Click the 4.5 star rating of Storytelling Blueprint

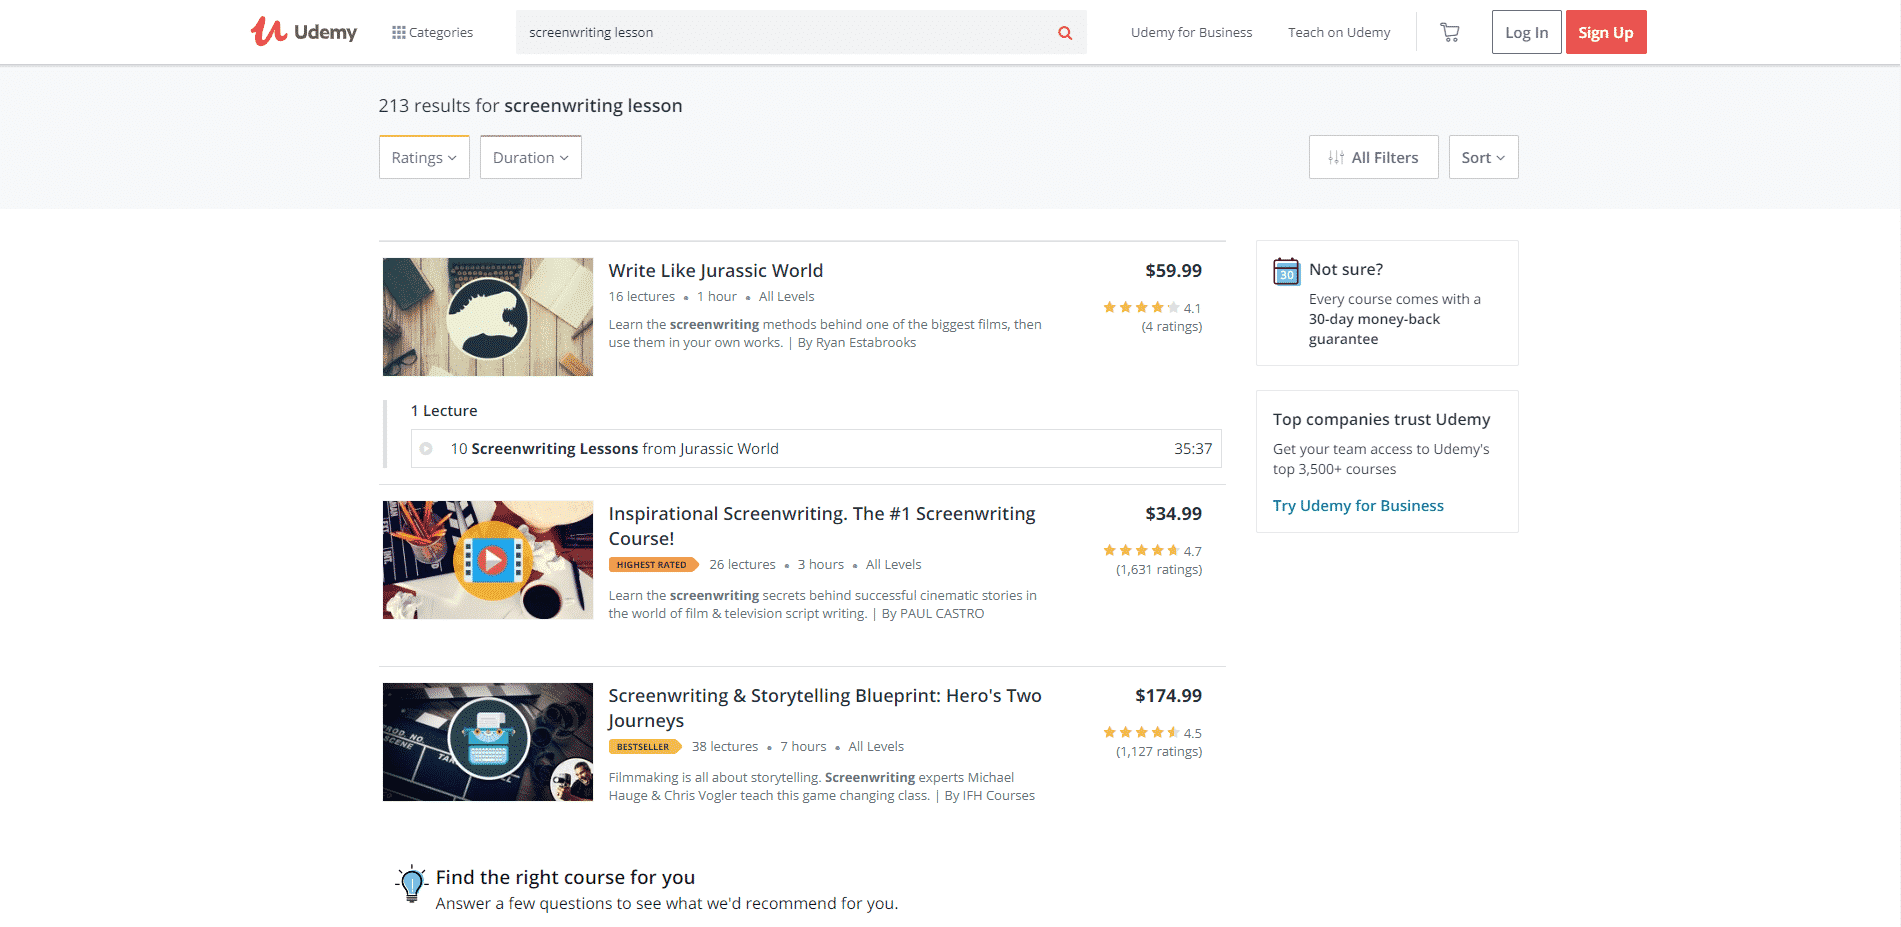[1152, 733]
